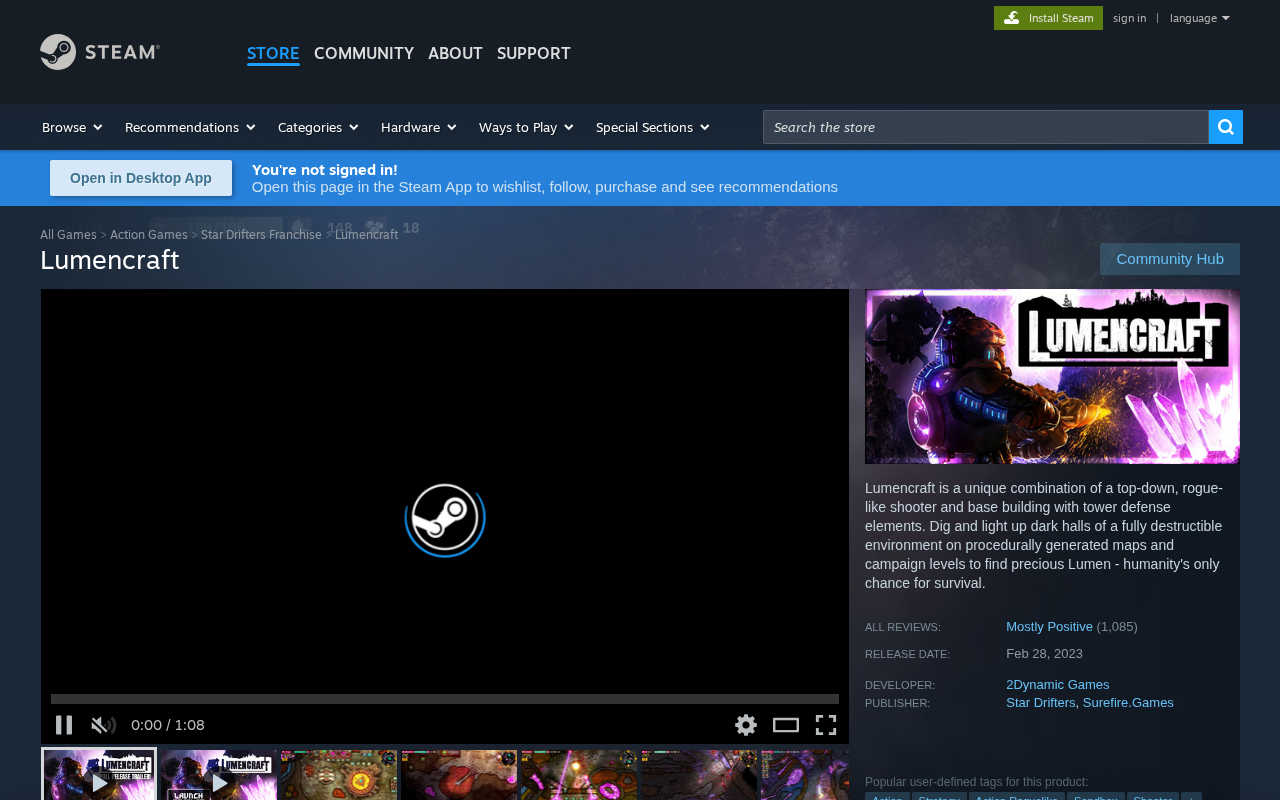
Task: Enter fullscreen on video player
Action: pyautogui.click(x=826, y=725)
